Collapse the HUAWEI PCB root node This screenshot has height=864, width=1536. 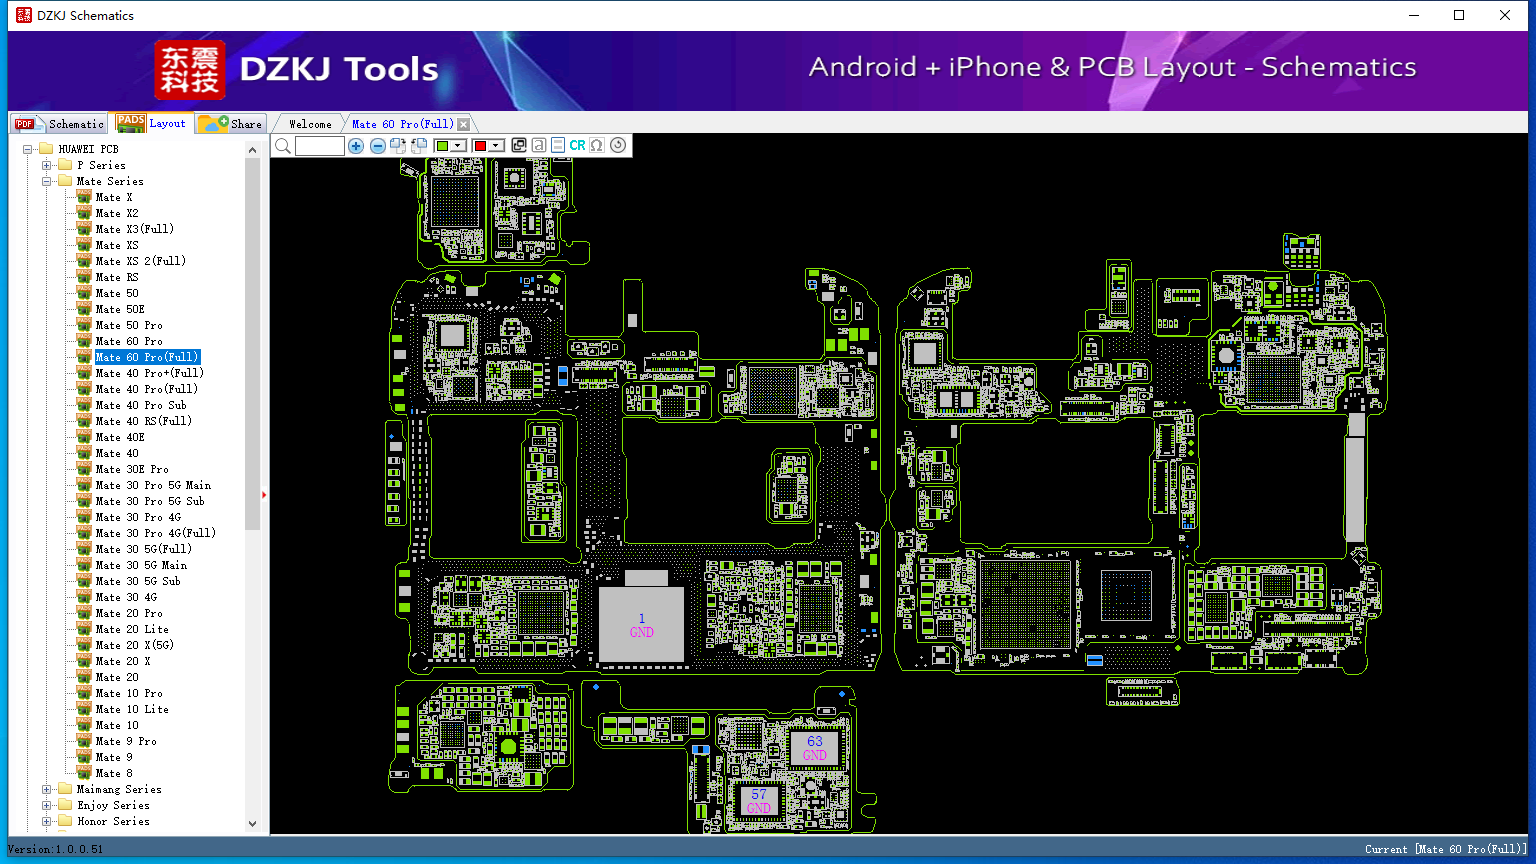coord(28,149)
